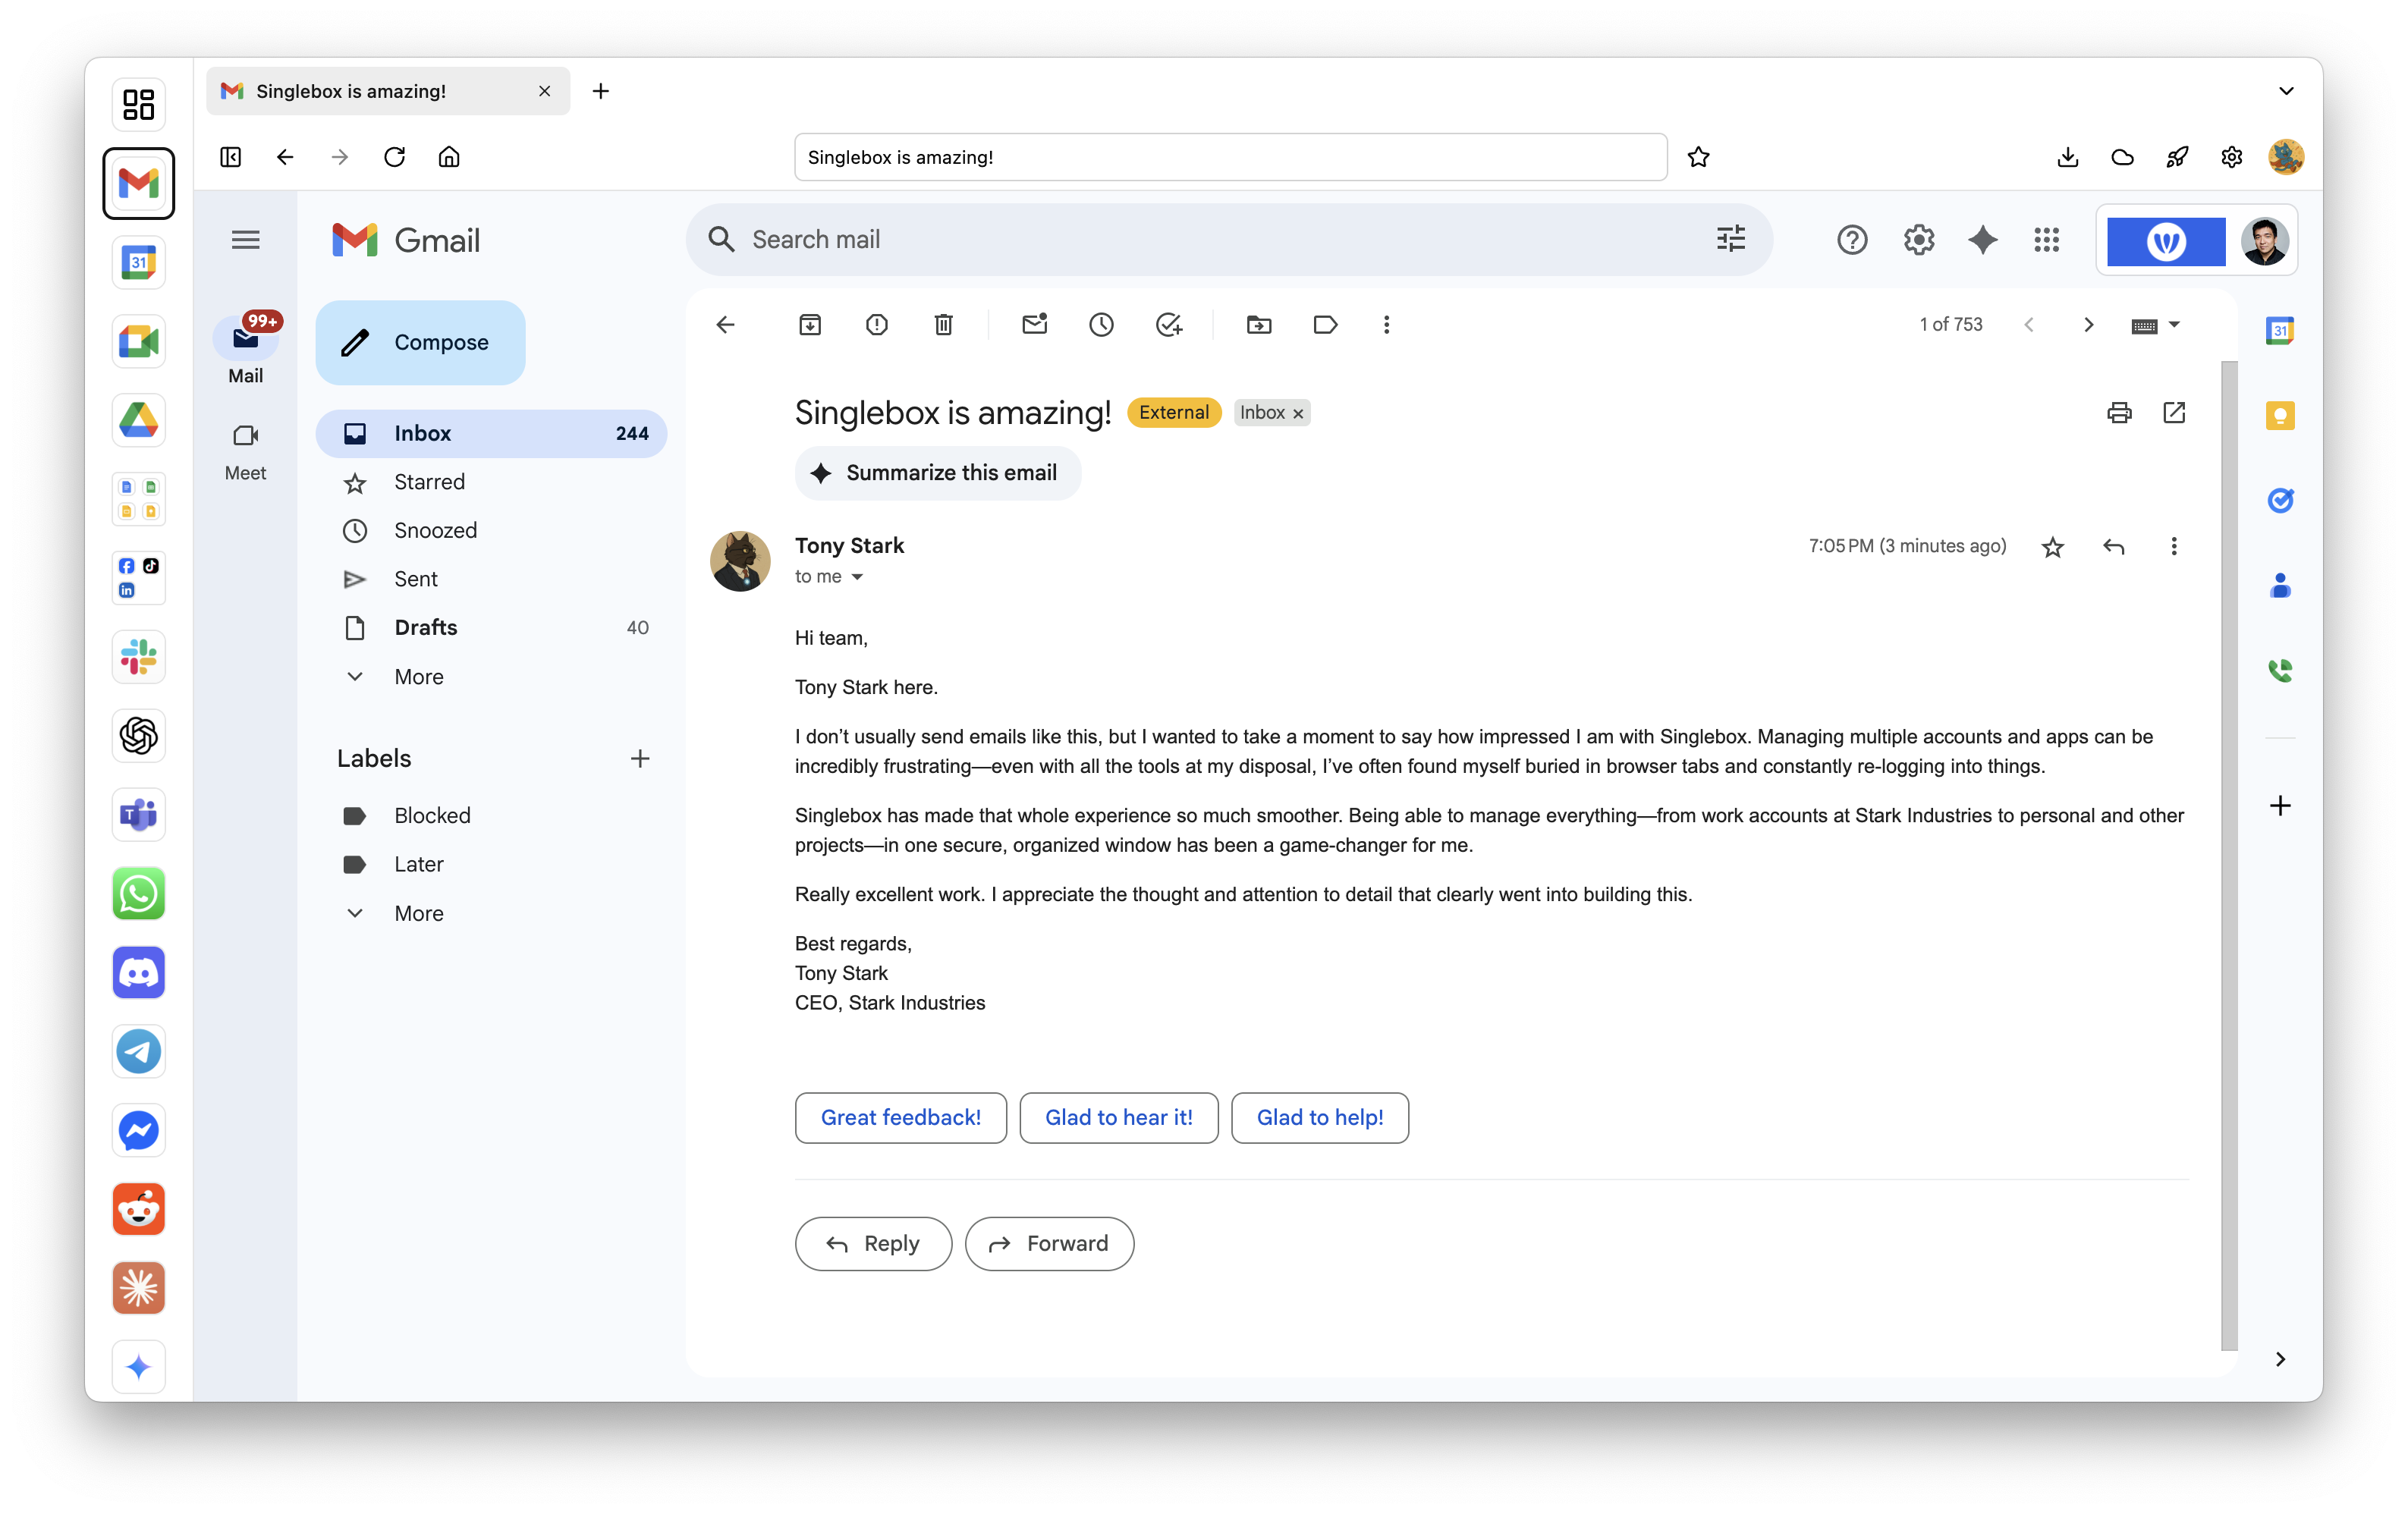
Task: Print the email conversation
Action: pyautogui.click(x=2119, y=412)
